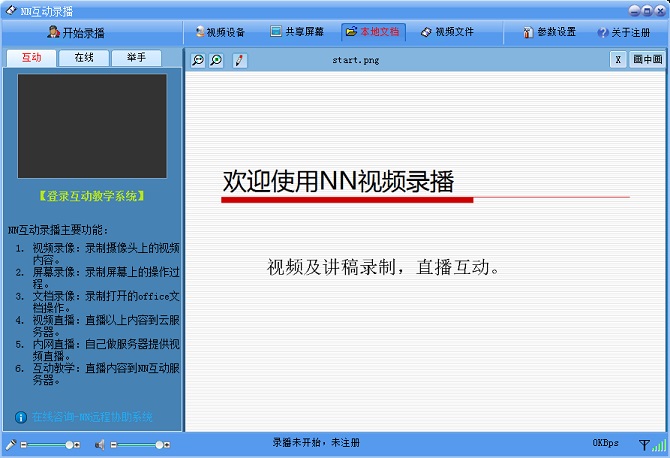This screenshot has width=670, height=458.
Task: Click the dark video preview area
Action: tap(92, 126)
